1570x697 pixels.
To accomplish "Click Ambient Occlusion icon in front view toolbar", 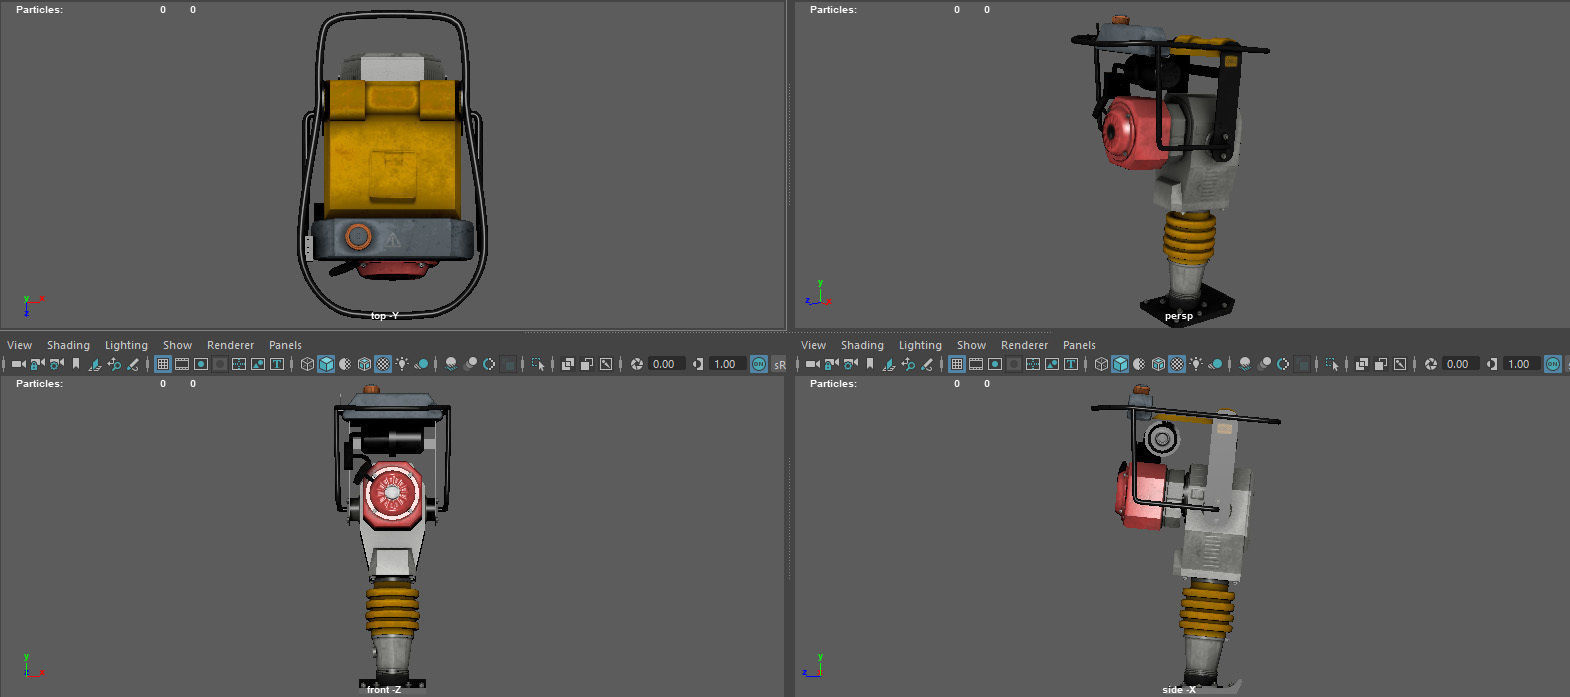I will click(x=451, y=364).
